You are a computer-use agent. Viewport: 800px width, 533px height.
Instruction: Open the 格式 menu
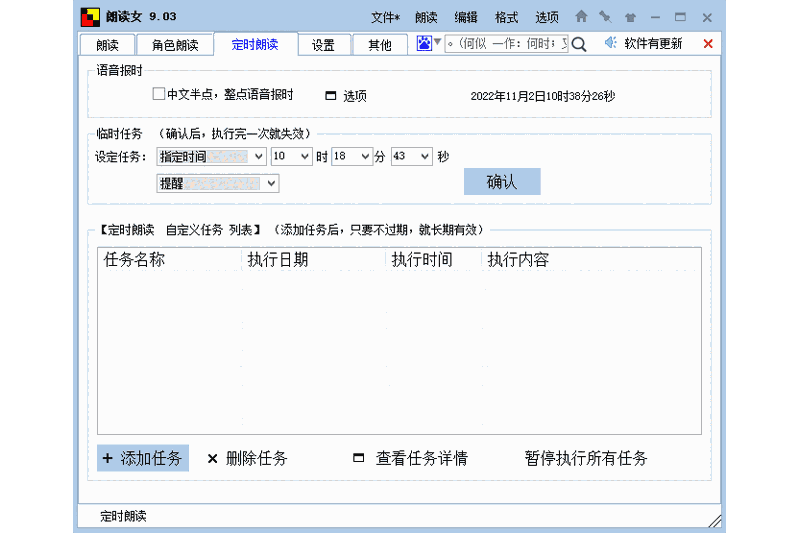(506, 17)
